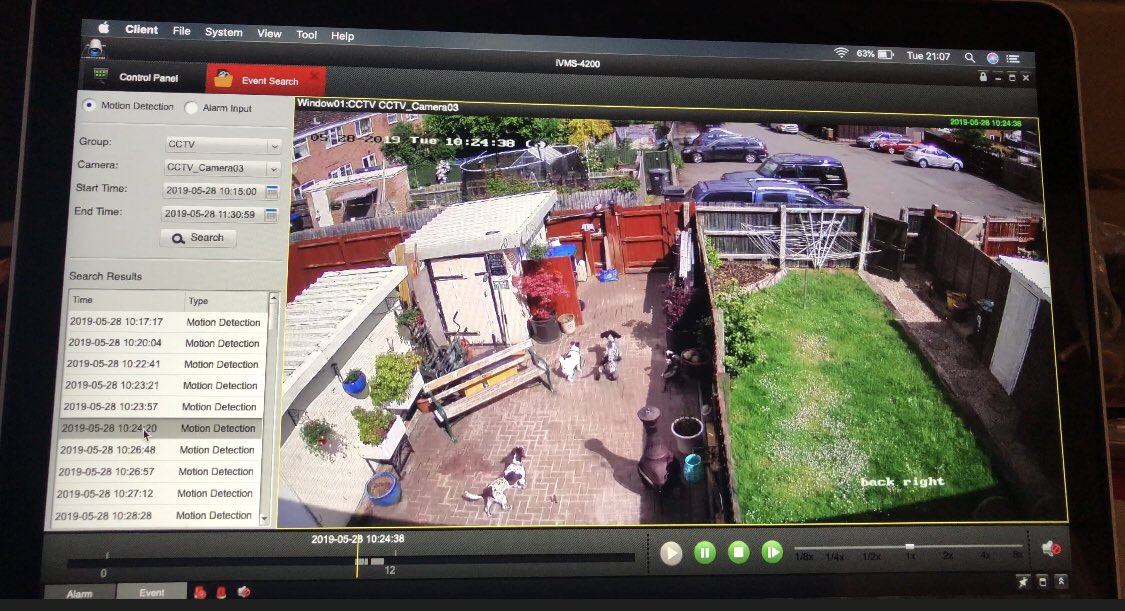
Task: Select the 10:22:41 motion event
Action: pos(164,364)
